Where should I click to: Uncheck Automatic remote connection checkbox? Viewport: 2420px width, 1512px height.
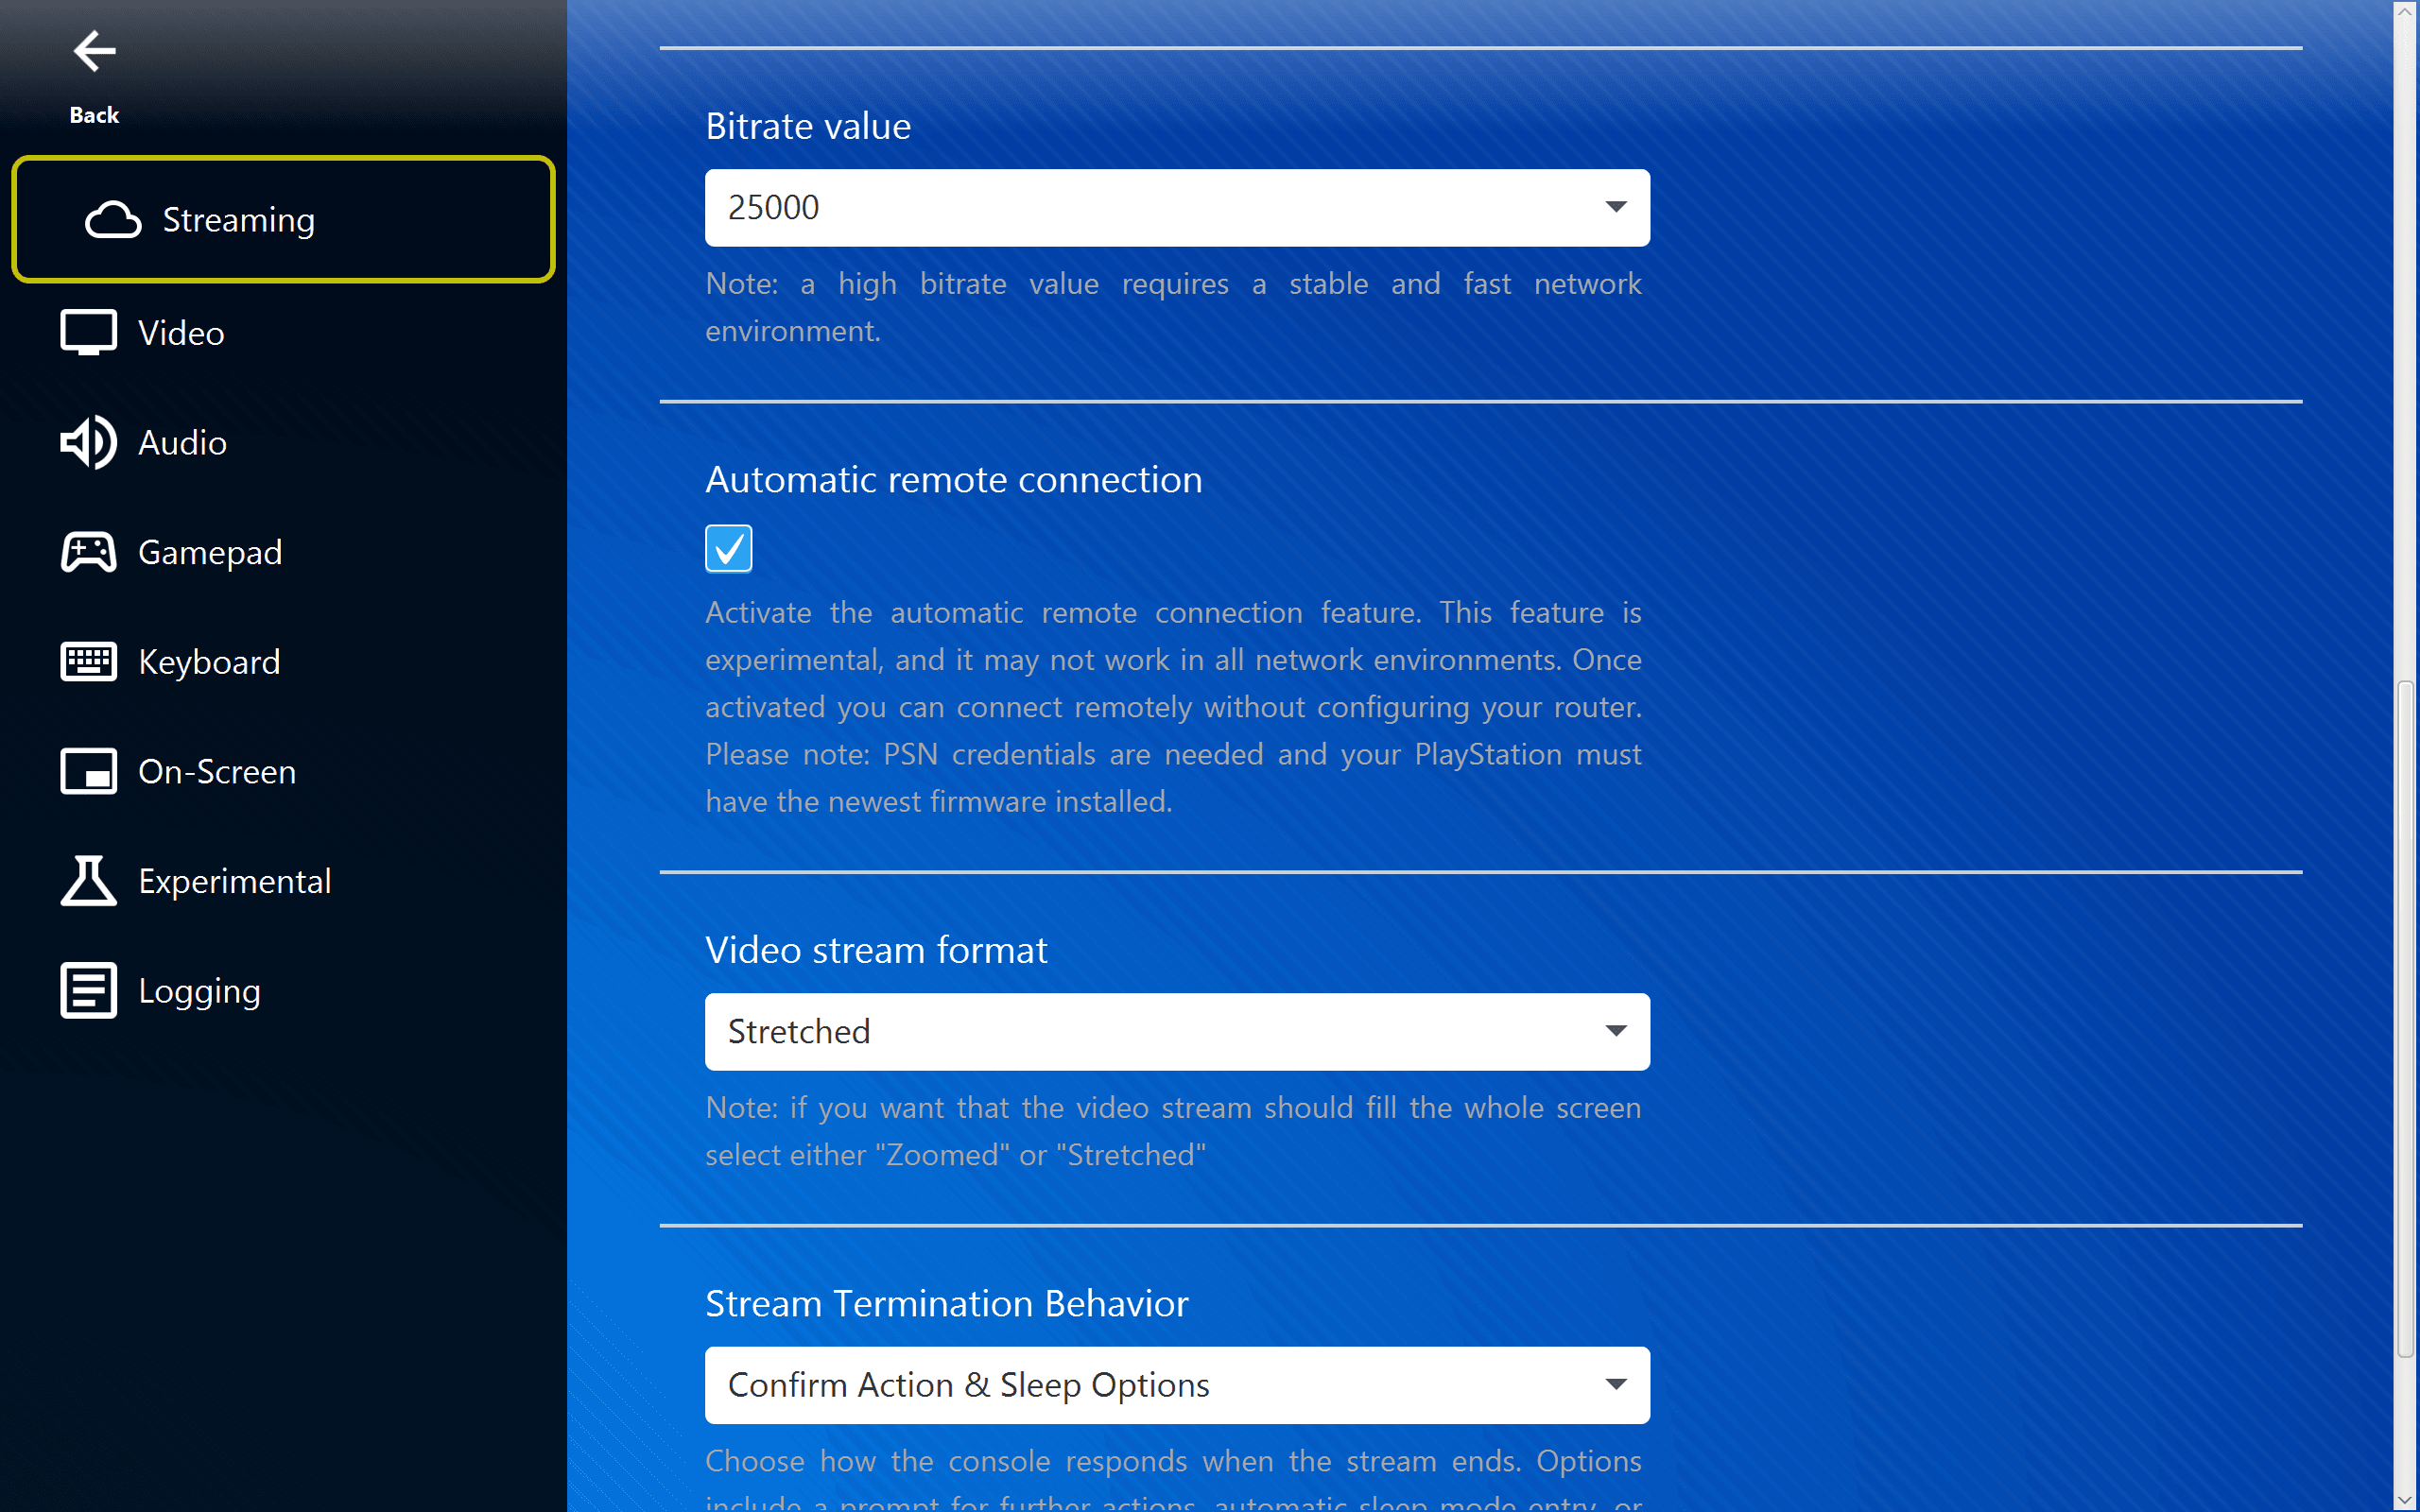(x=728, y=548)
